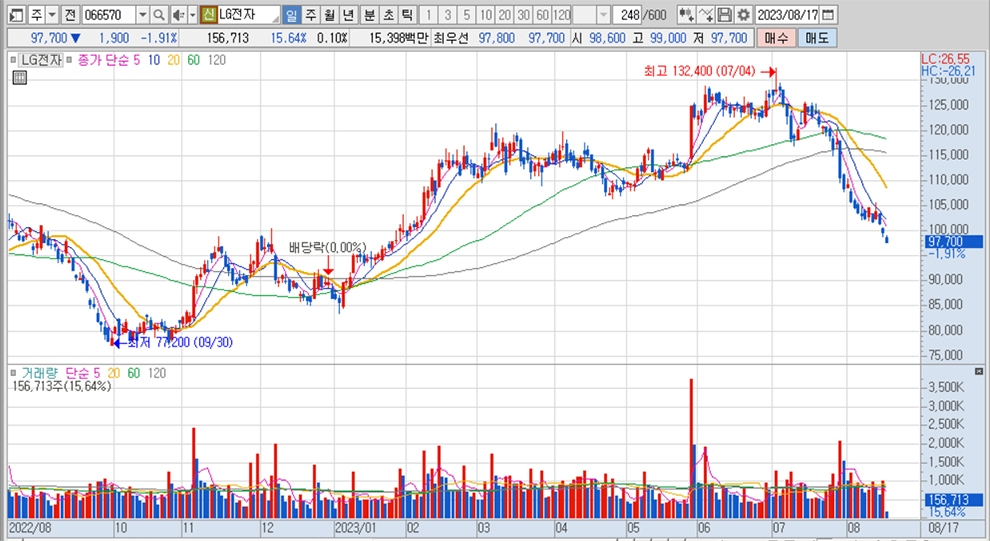
Task: Select the 틱 tick chart tab
Action: (x=405, y=15)
